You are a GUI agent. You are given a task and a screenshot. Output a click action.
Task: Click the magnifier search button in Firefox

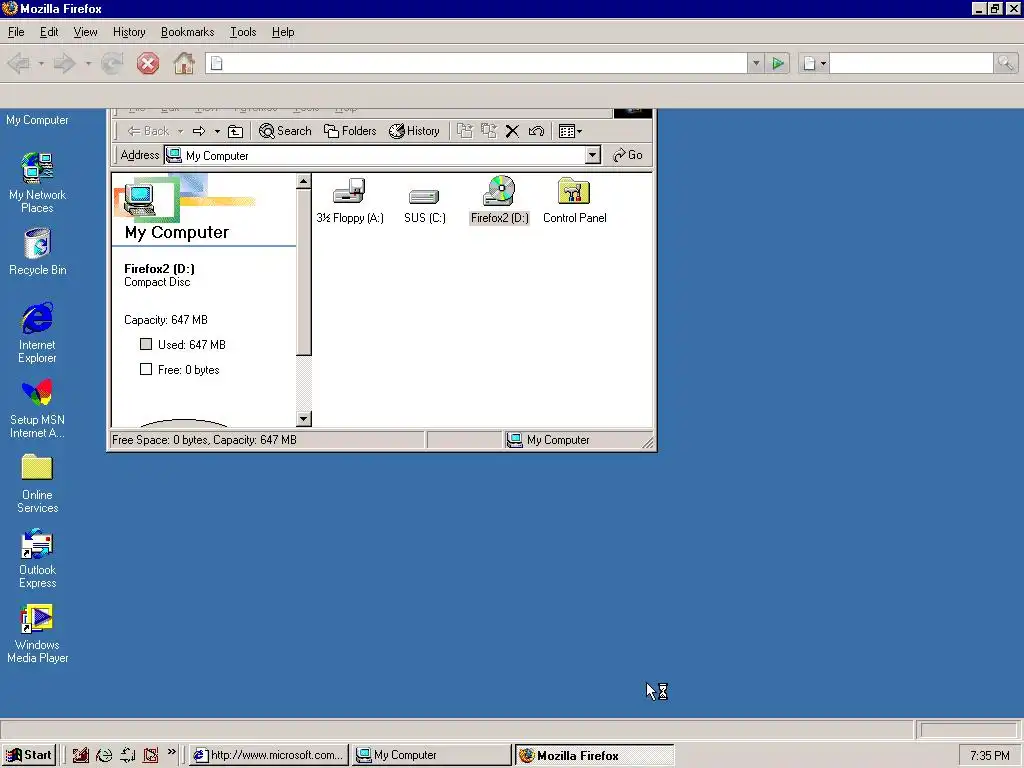[x=1005, y=63]
